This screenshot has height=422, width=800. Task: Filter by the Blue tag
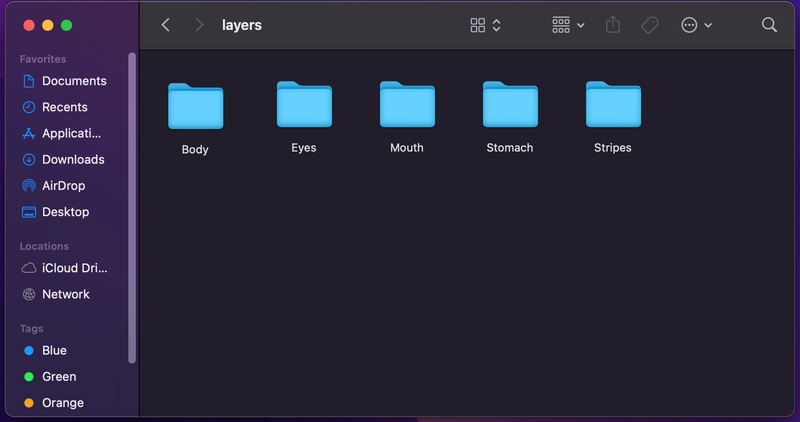(x=45, y=351)
